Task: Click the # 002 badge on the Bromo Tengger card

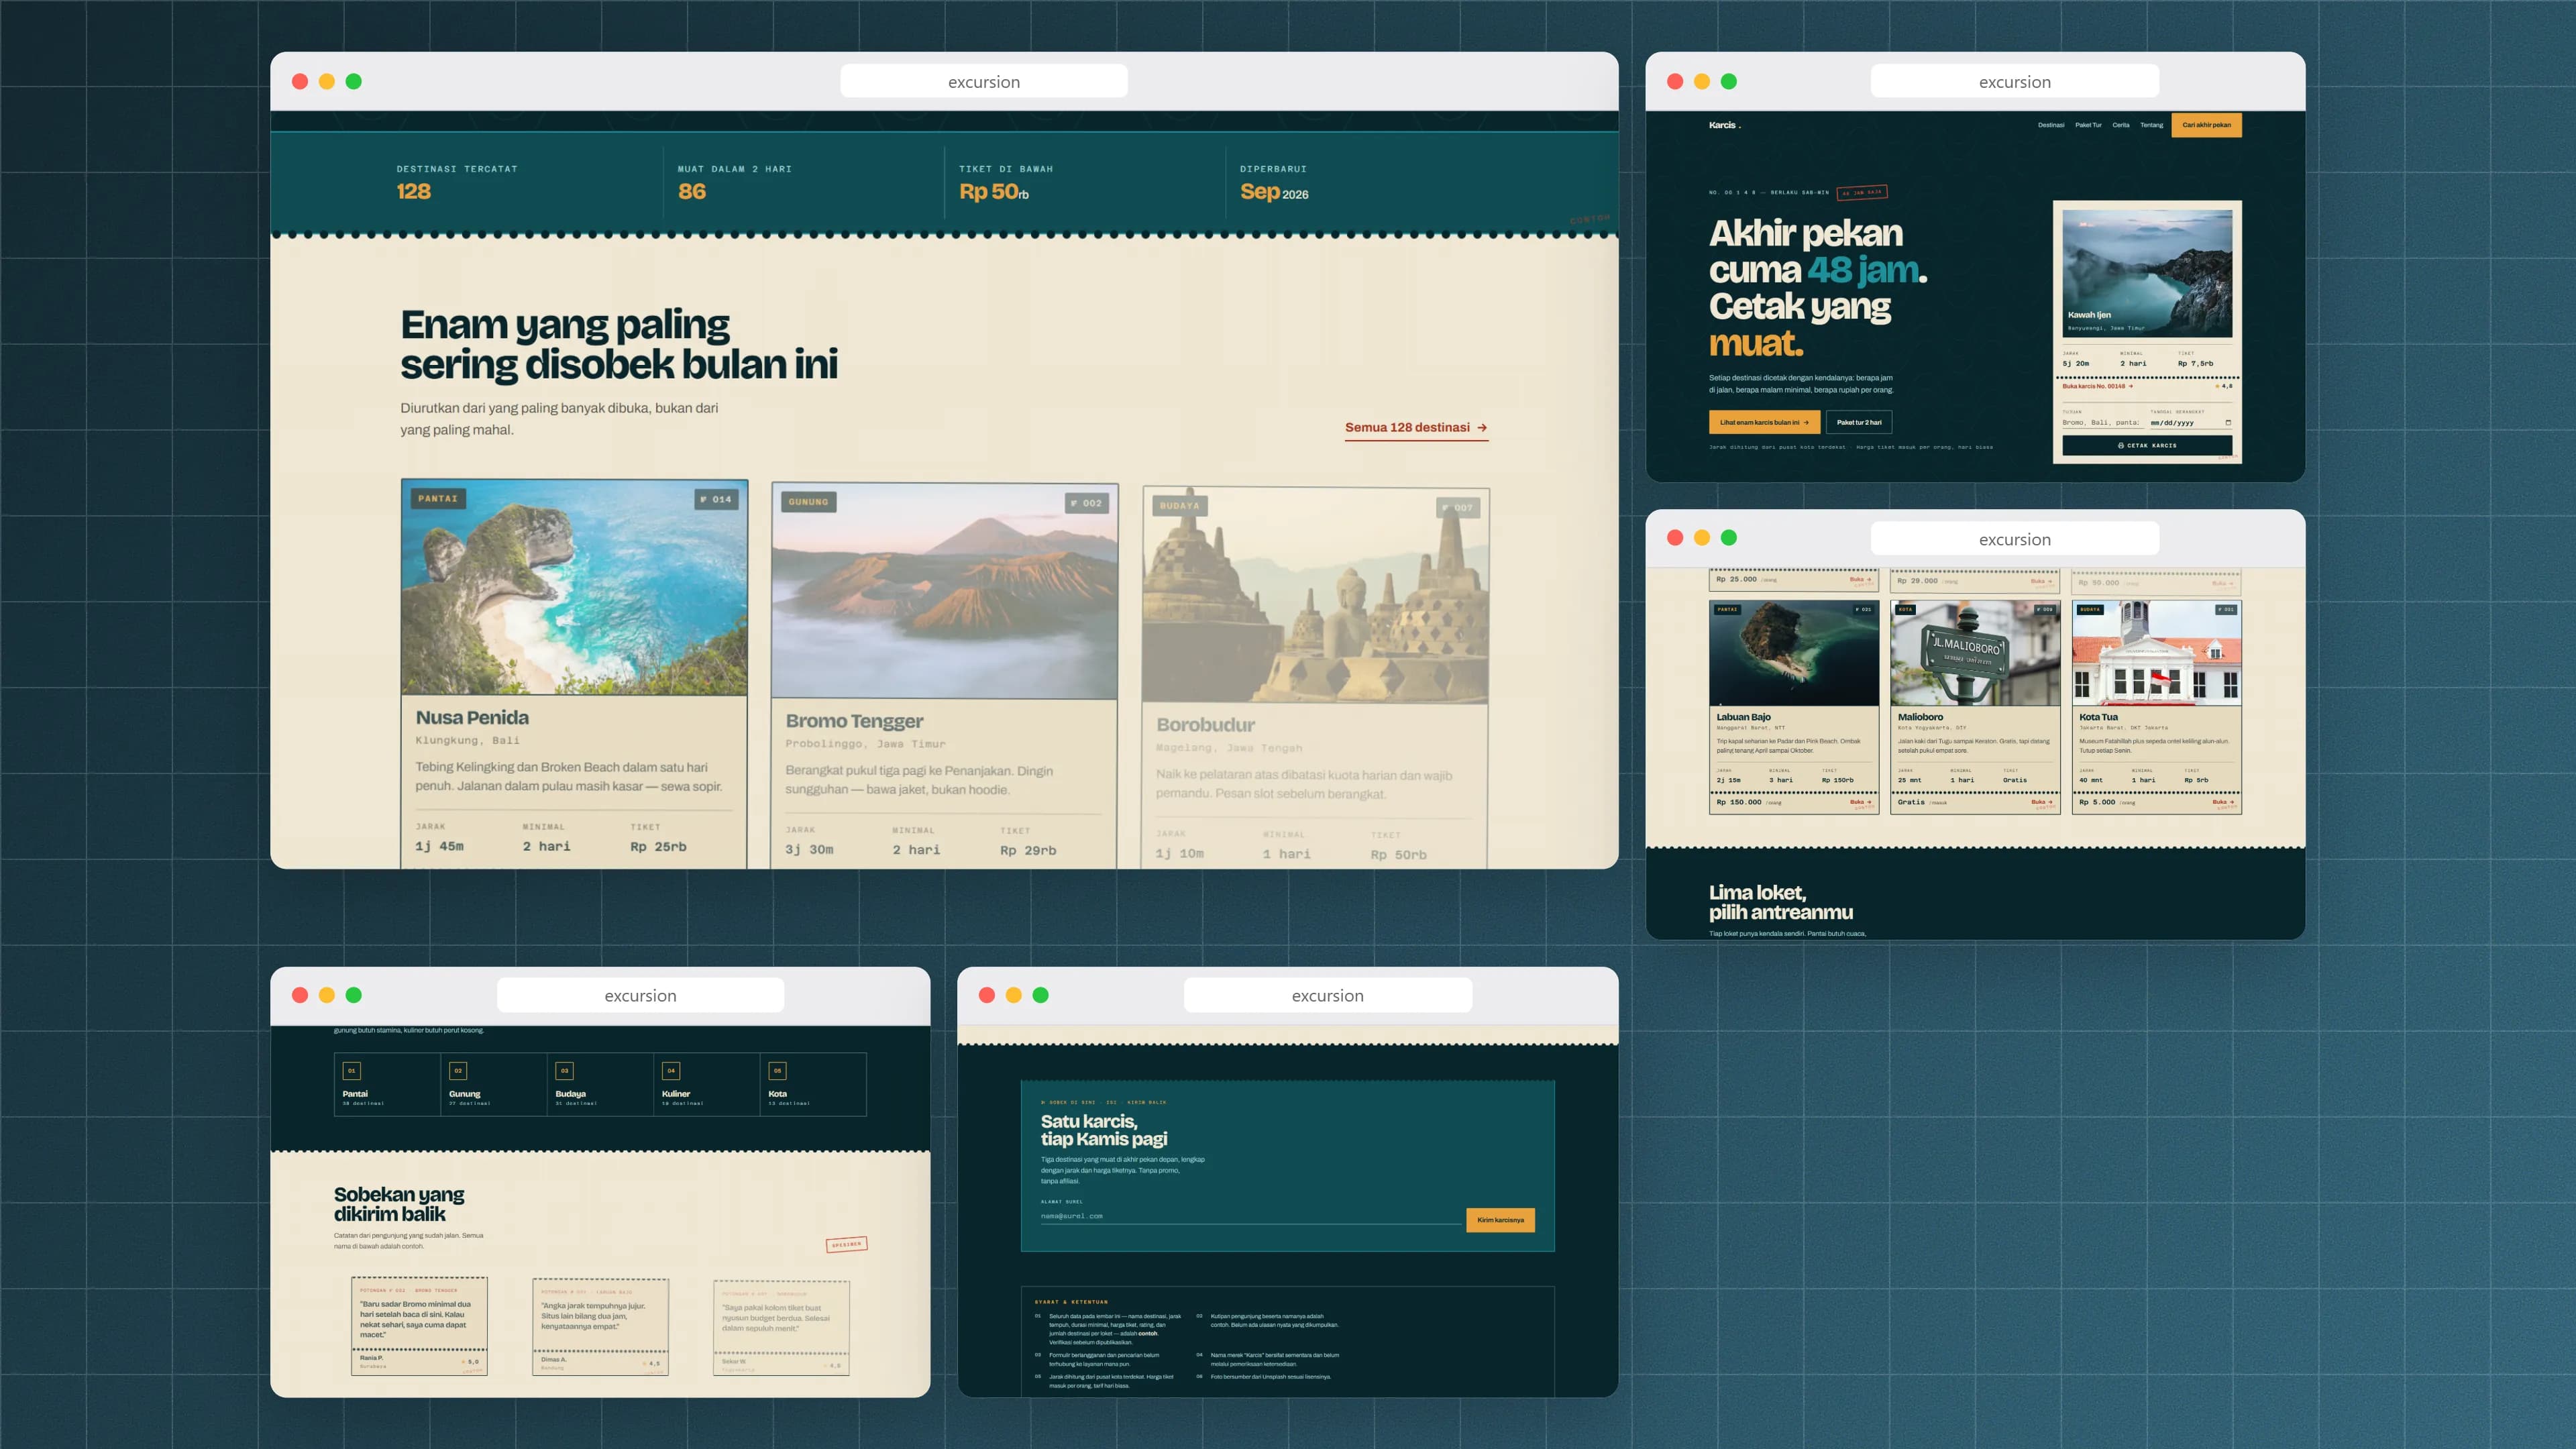Action: click(x=1086, y=503)
